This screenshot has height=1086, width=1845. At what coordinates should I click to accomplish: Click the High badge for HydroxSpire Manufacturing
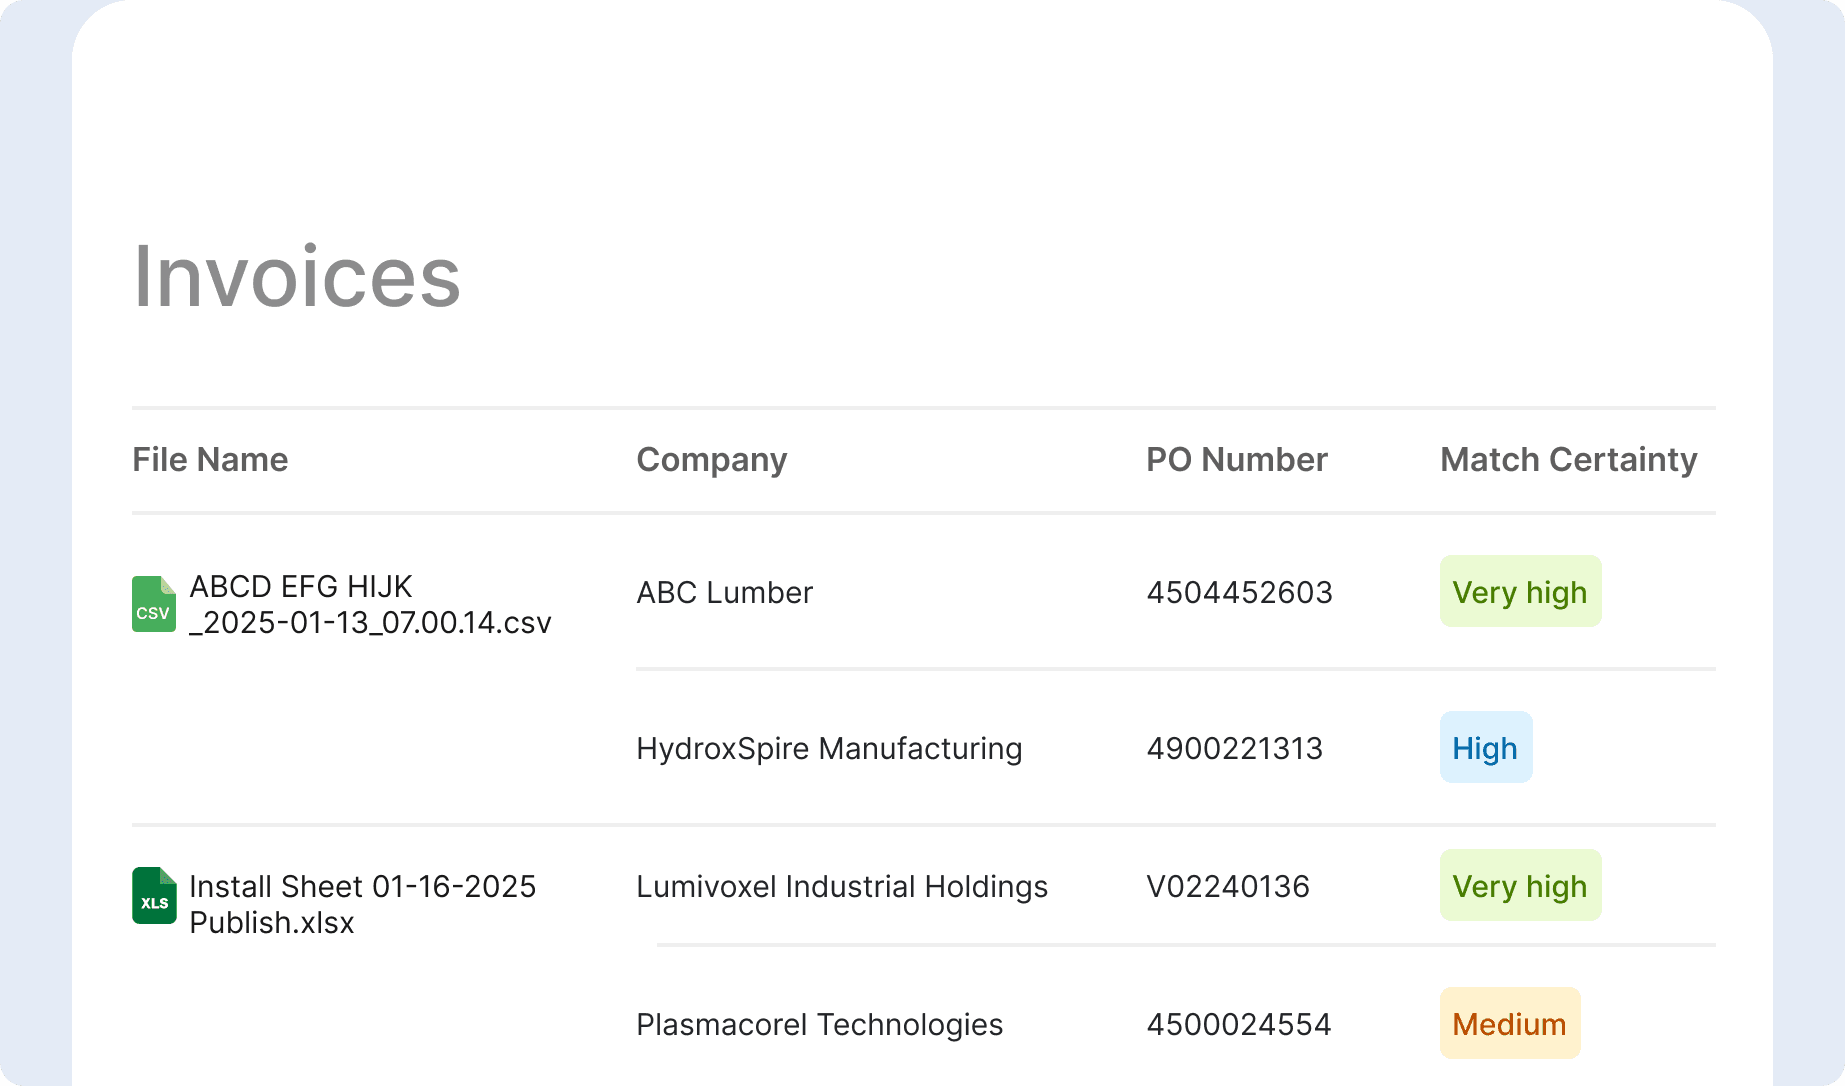[1485, 747]
